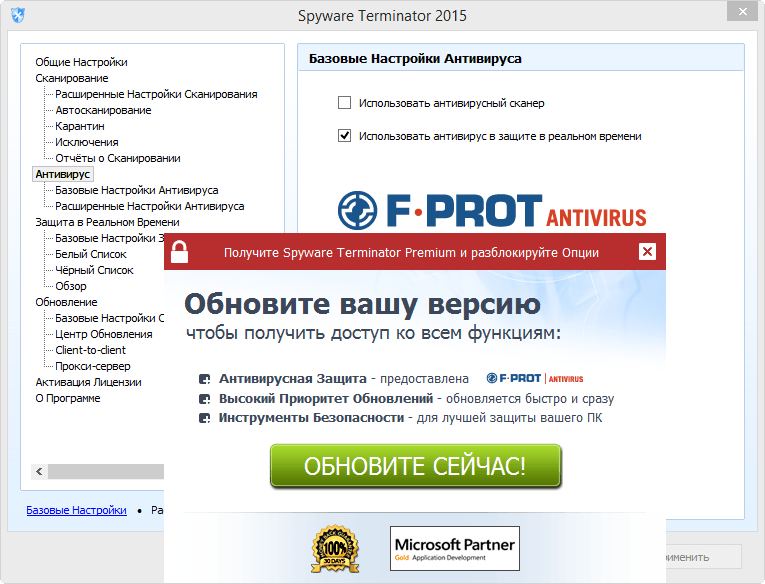Click the partly hidden Применить button
The width and height of the screenshot is (765, 584).
pos(704,557)
